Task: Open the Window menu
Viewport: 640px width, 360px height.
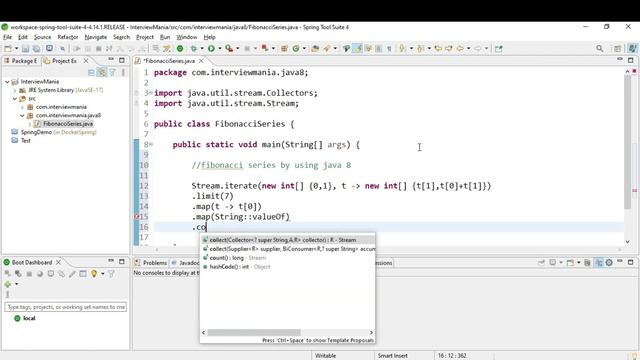Action: point(187,37)
